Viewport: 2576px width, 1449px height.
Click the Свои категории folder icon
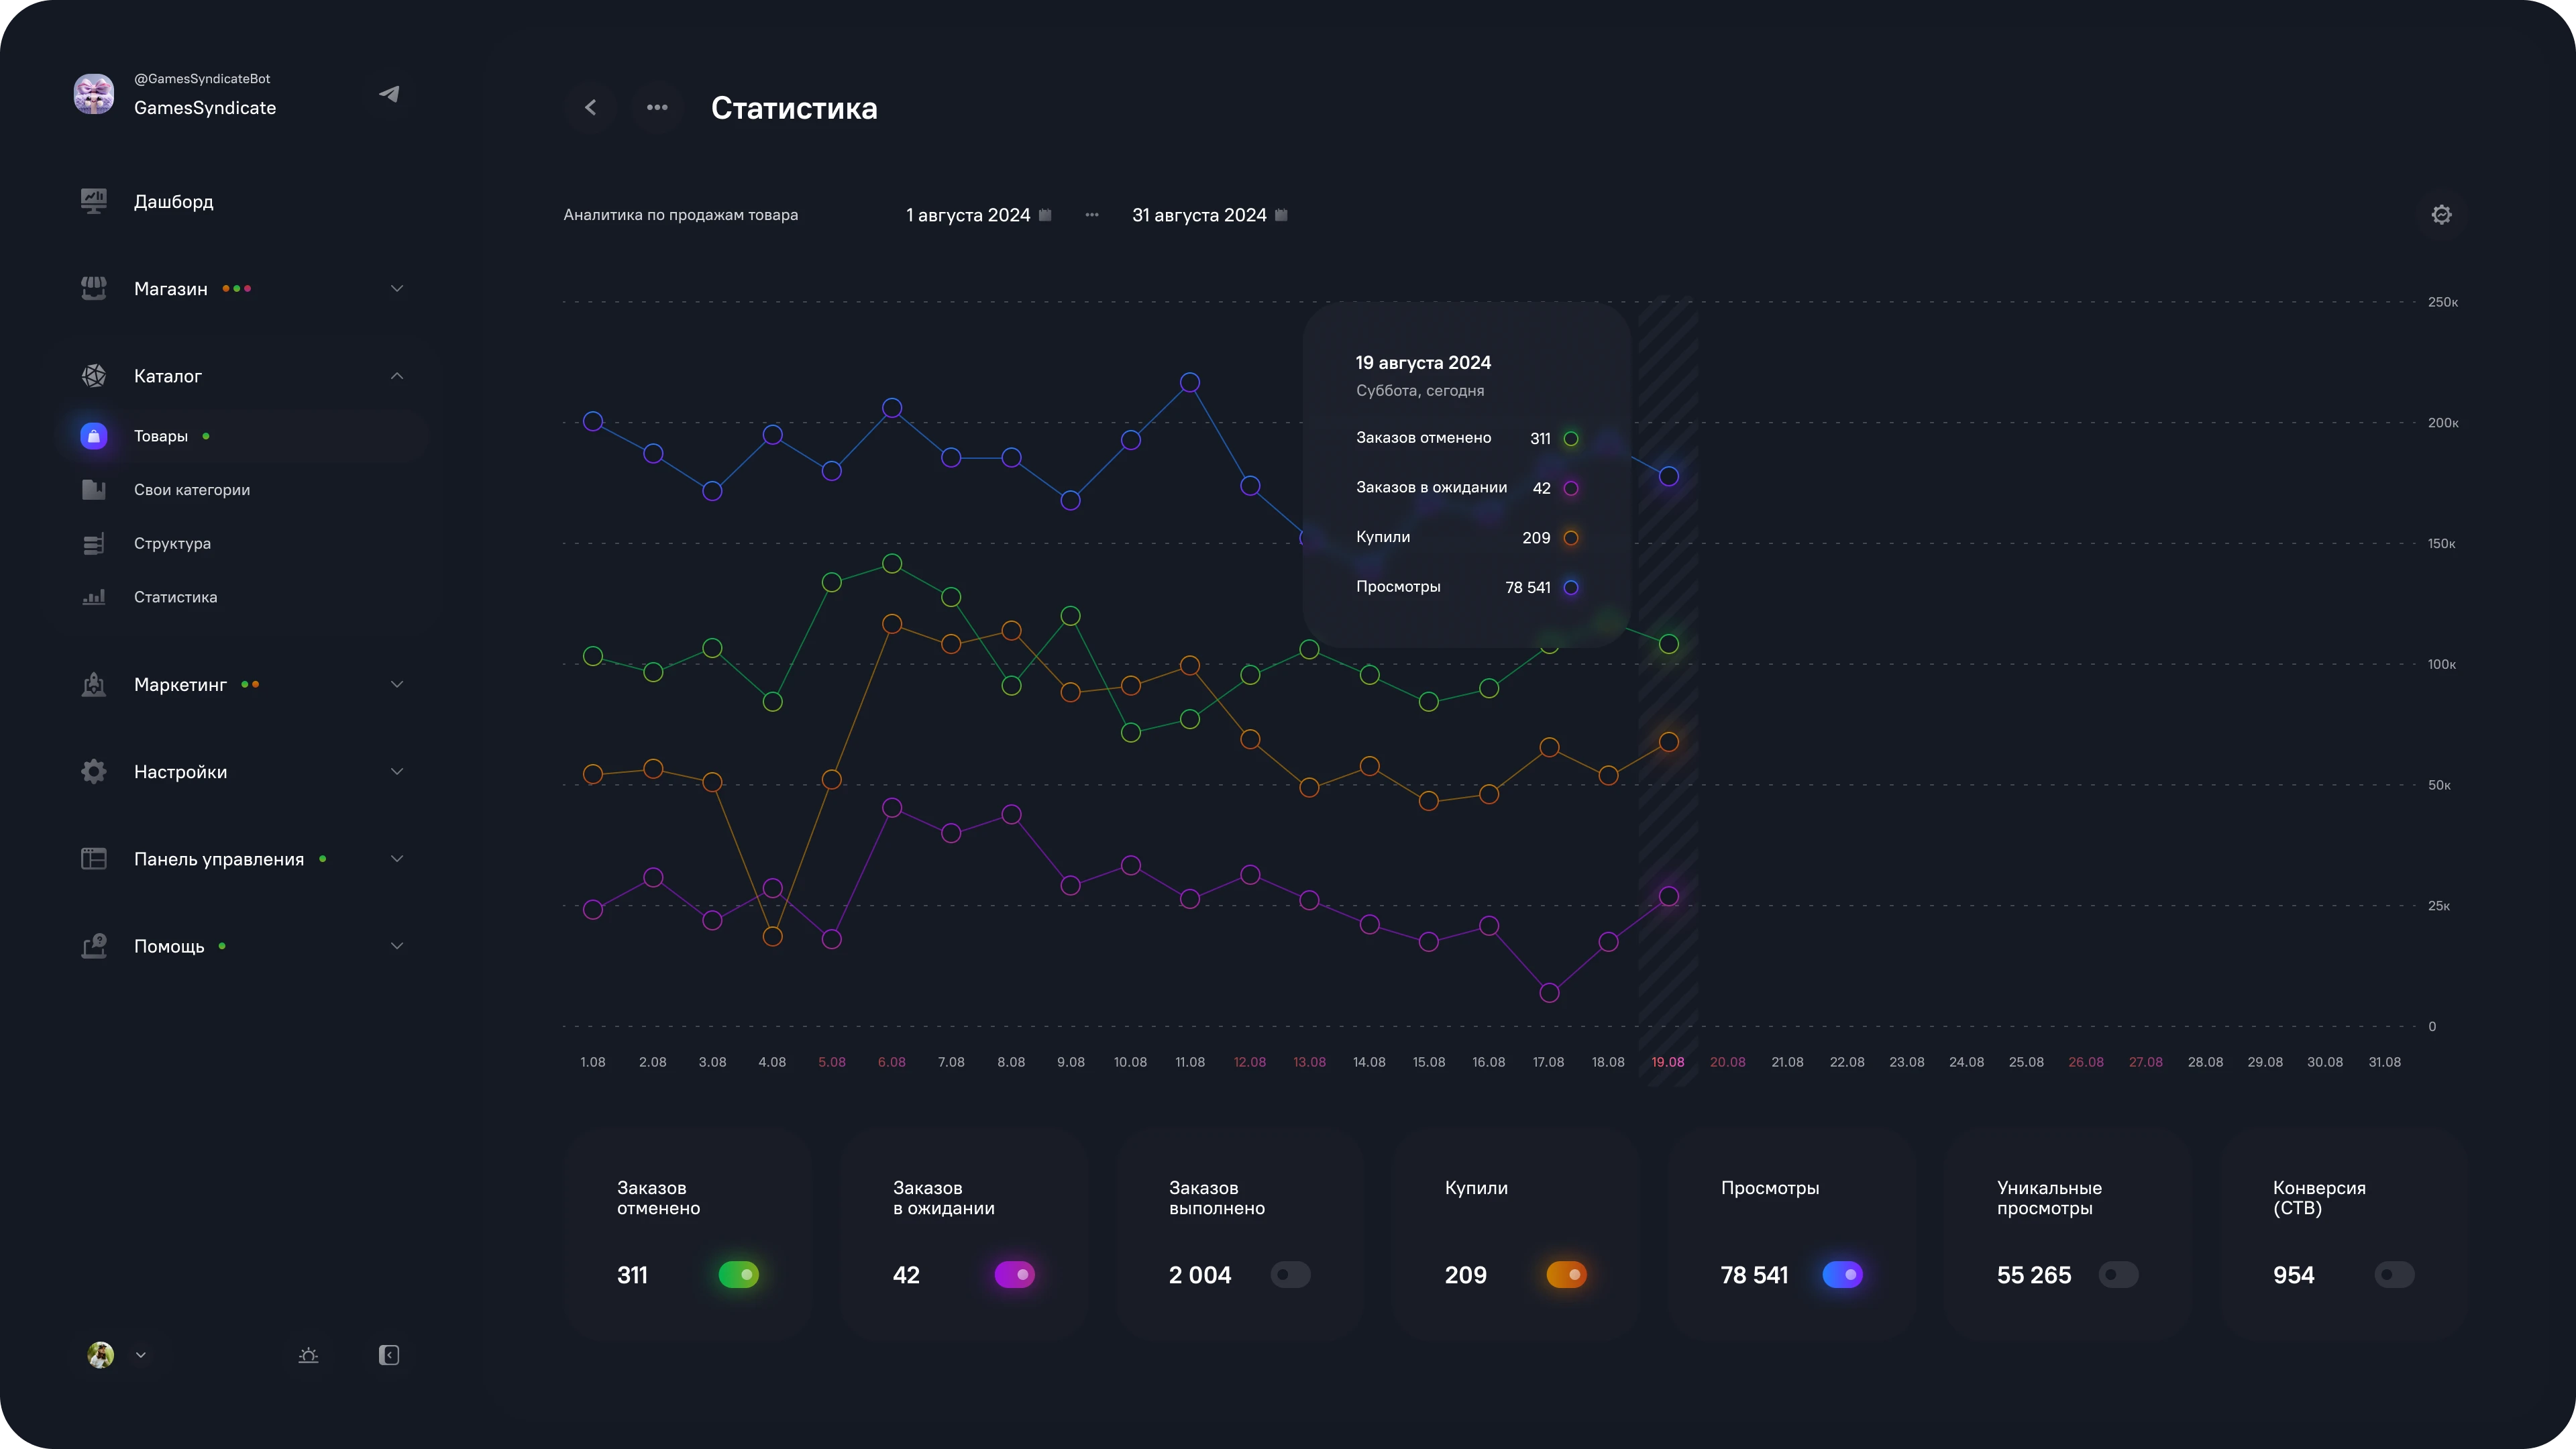(x=94, y=489)
